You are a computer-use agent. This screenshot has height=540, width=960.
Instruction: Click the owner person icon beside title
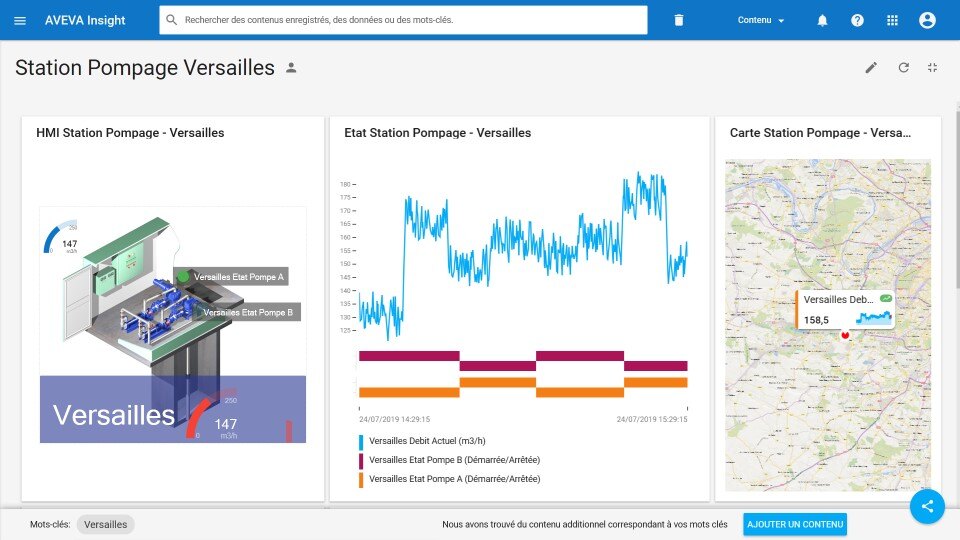[291, 68]
